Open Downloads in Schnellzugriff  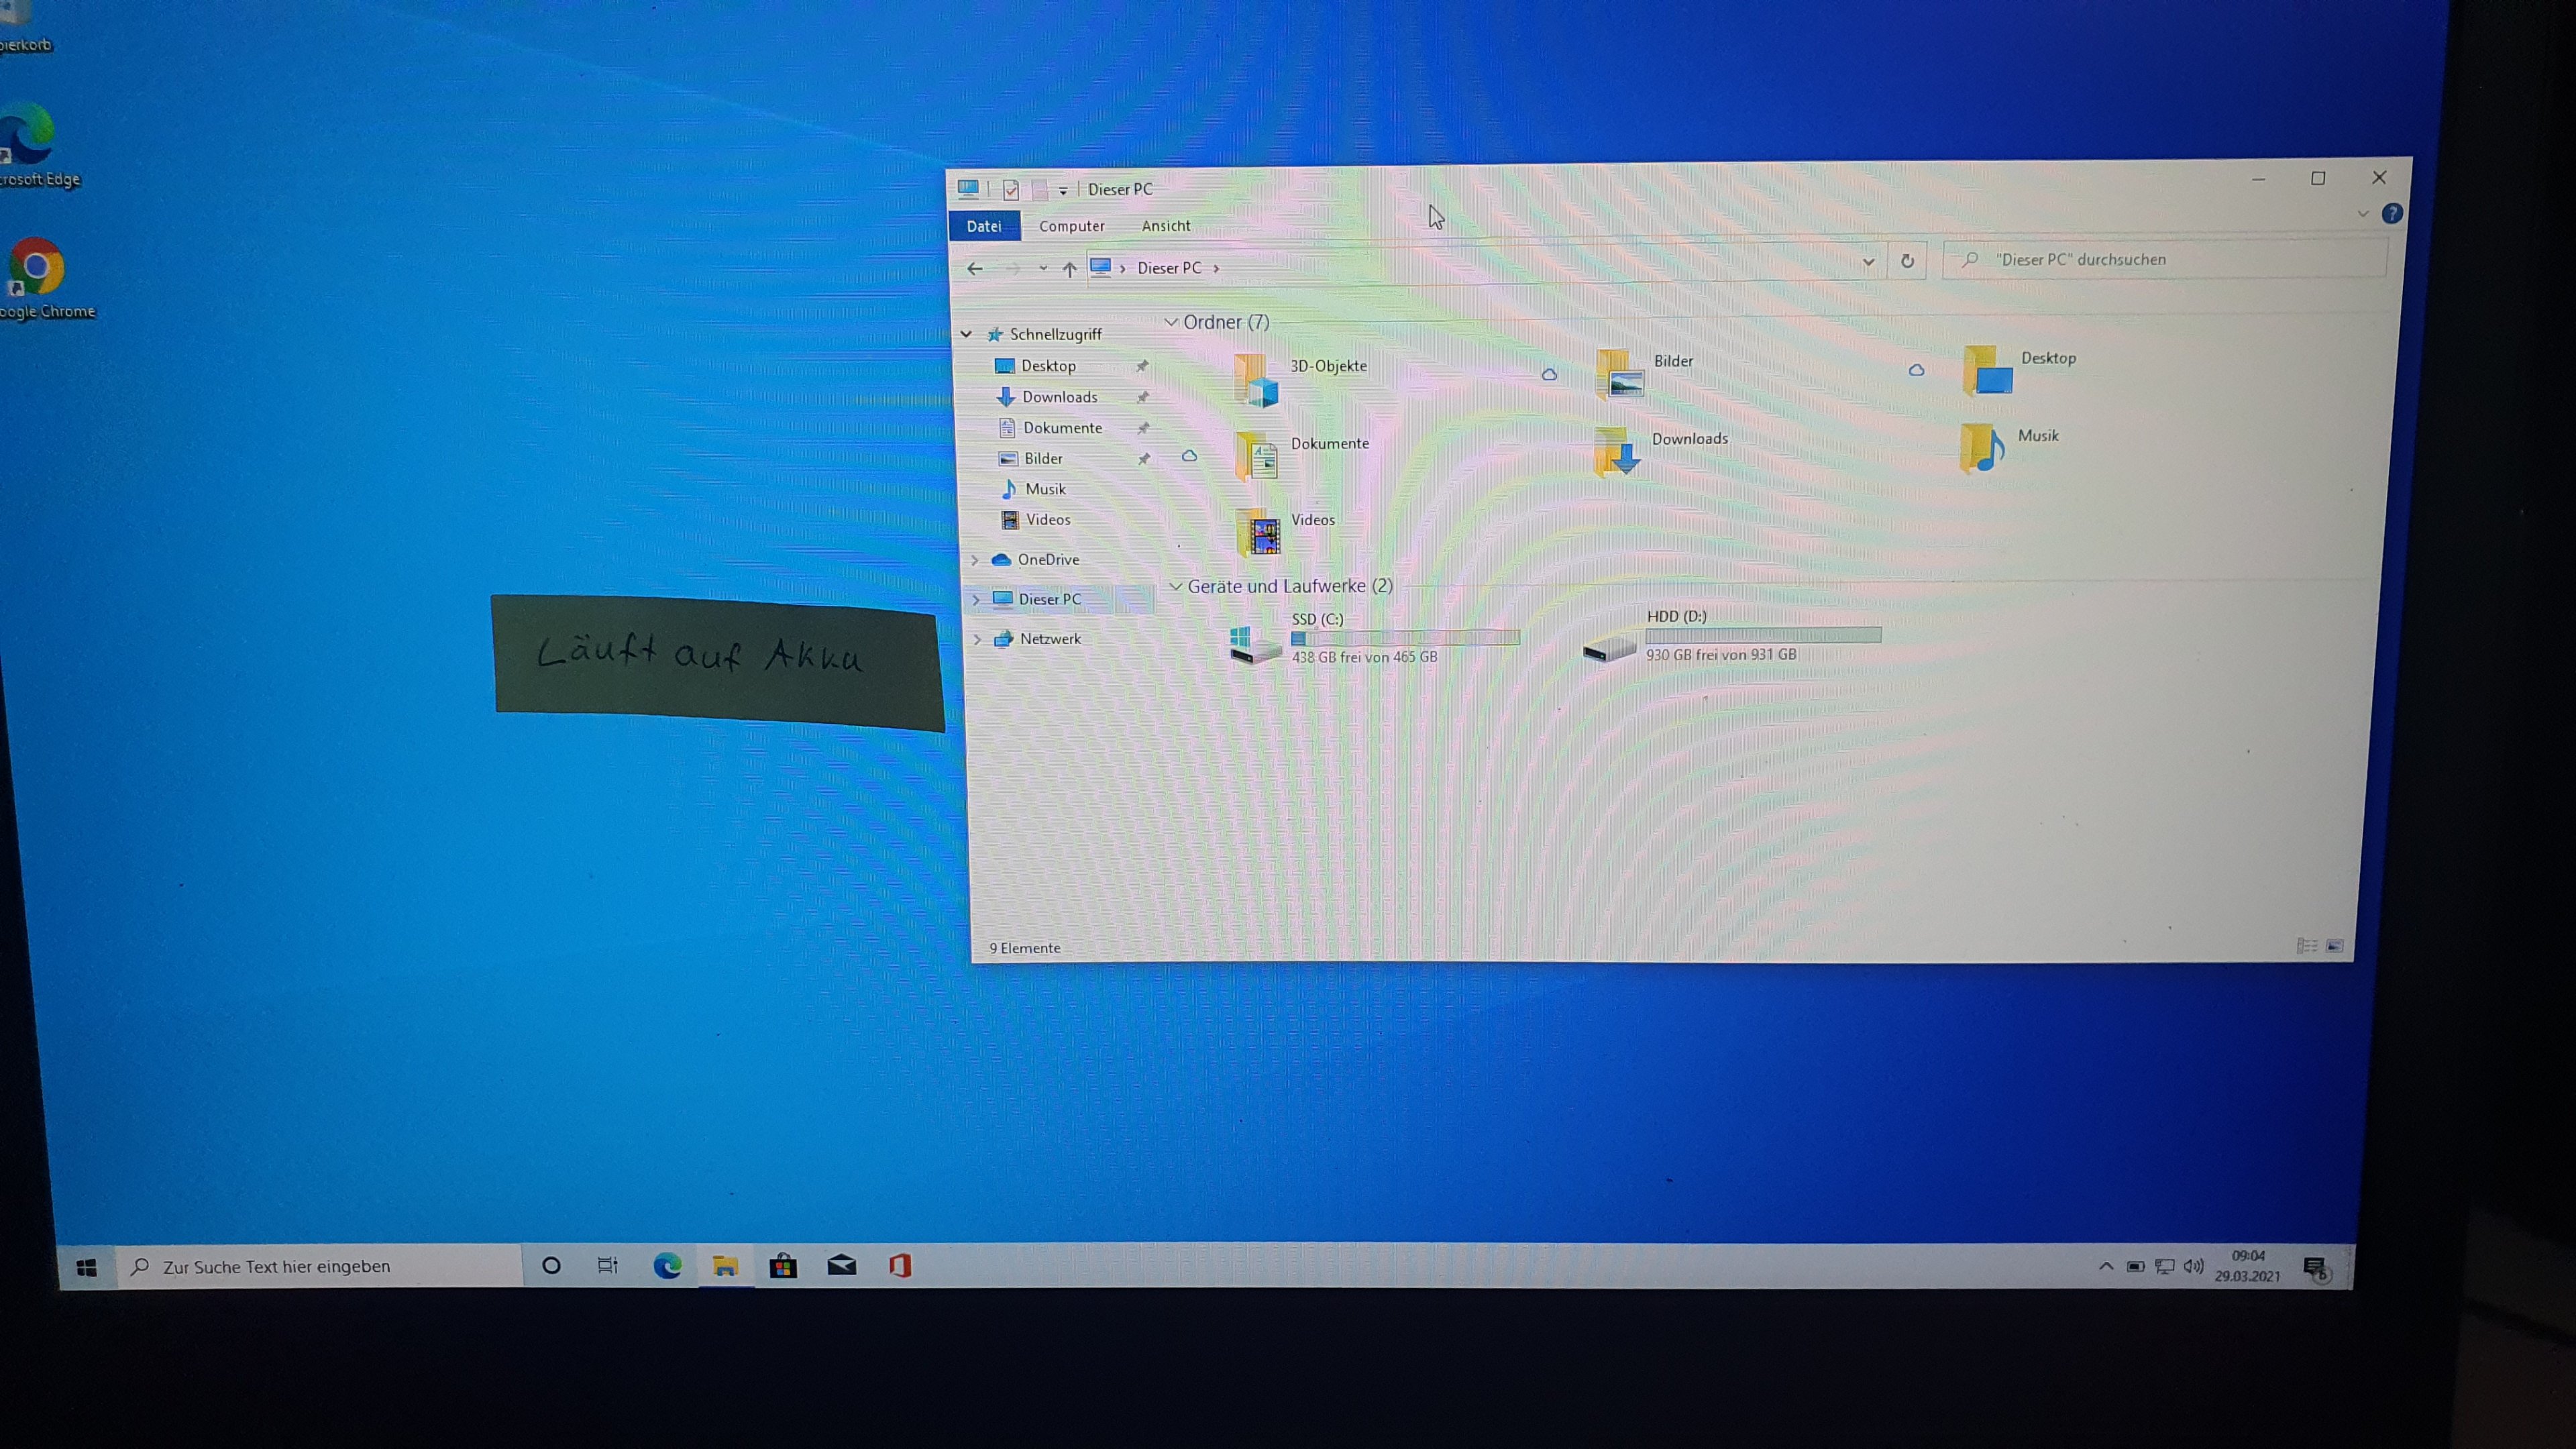tap(1059, 397)
